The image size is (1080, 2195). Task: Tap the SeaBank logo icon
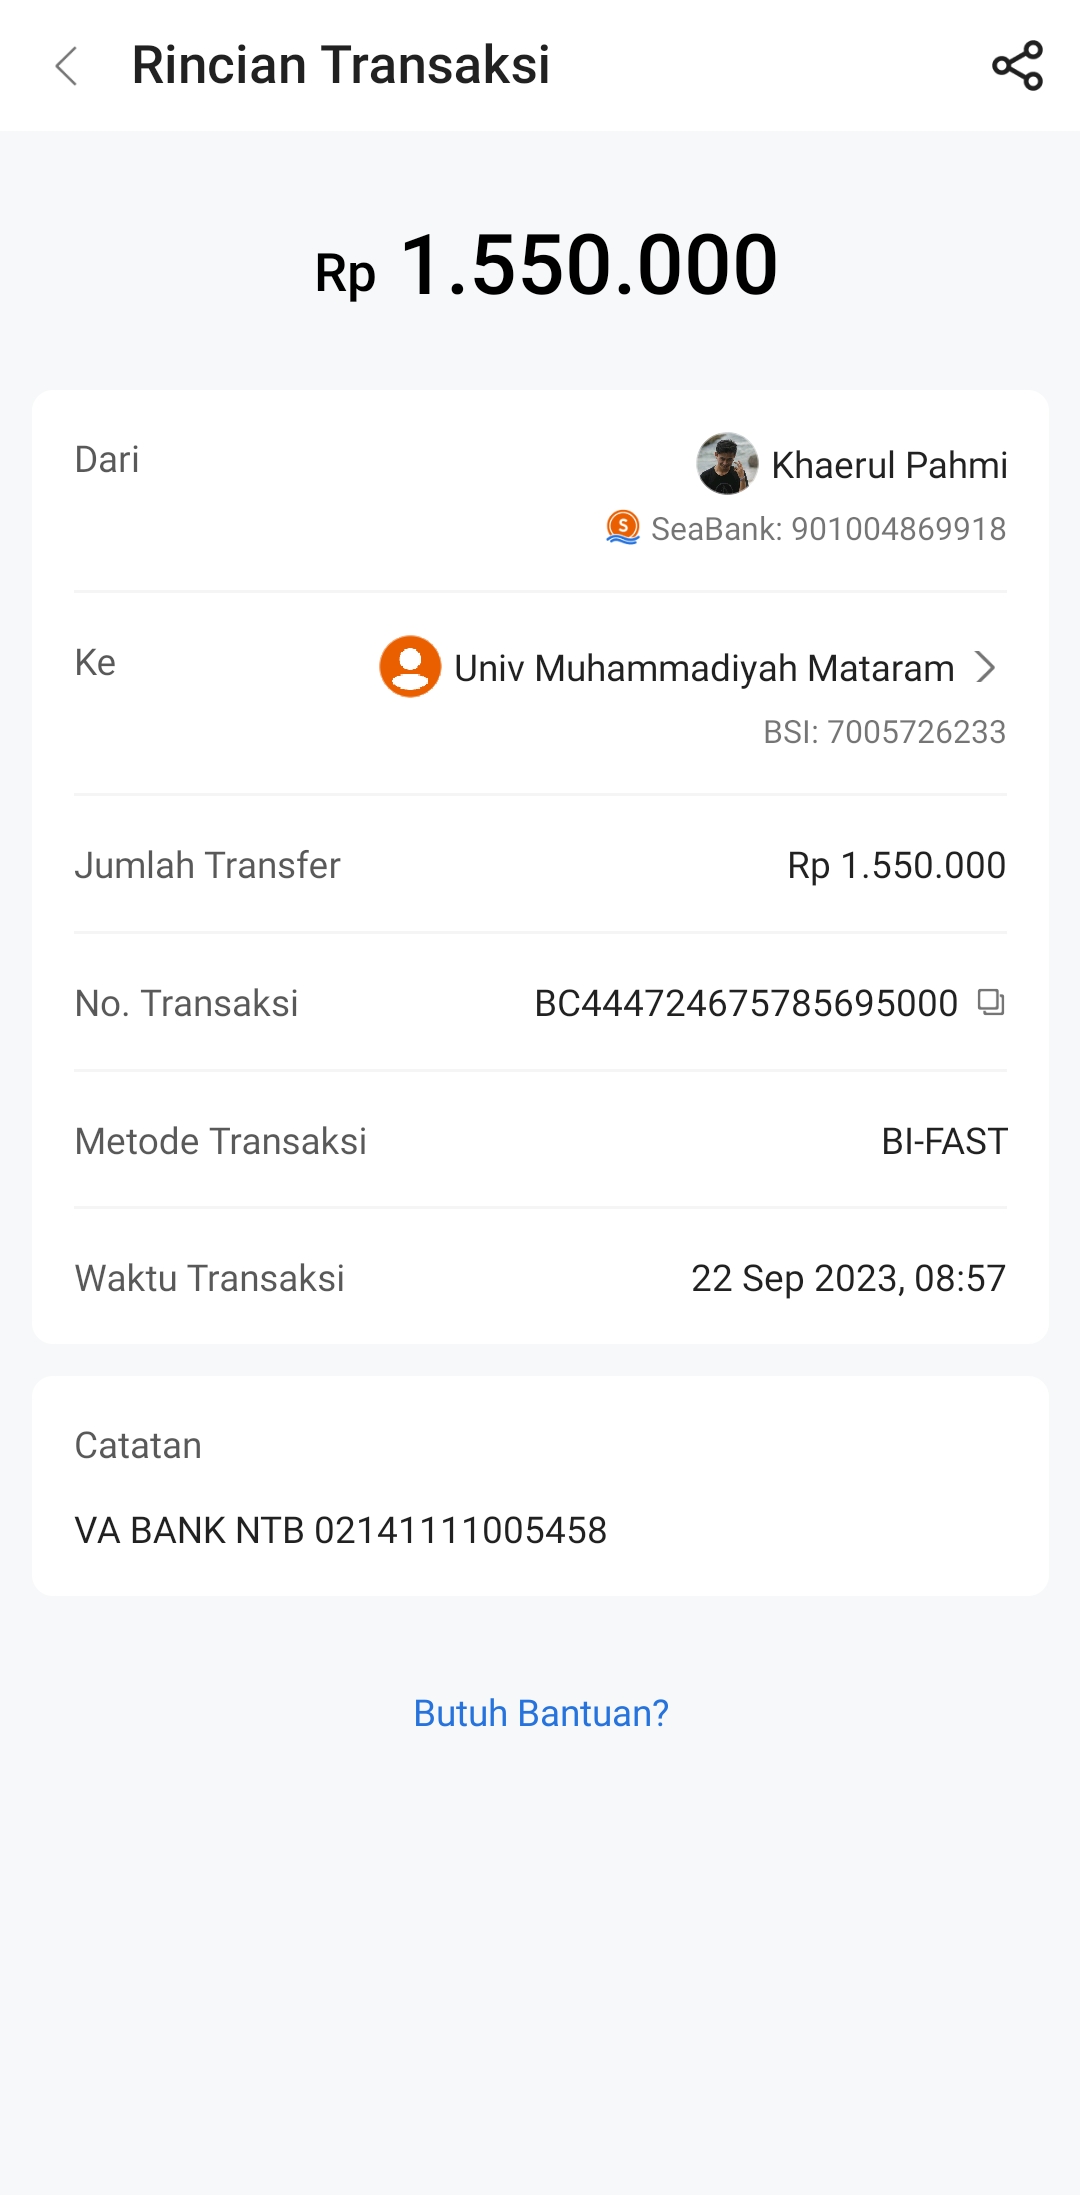(x=623, y=527)
